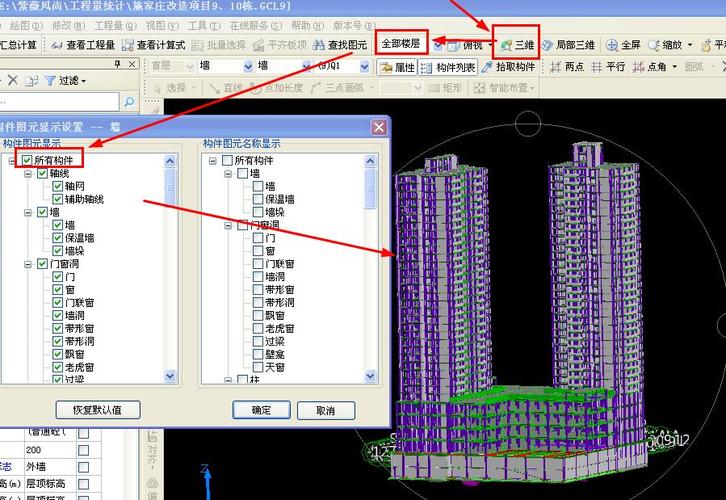Click the 汇总计算 toolbar button
Image resolution: width=726 pixels, height=500 pixels.
coord(18,45)
